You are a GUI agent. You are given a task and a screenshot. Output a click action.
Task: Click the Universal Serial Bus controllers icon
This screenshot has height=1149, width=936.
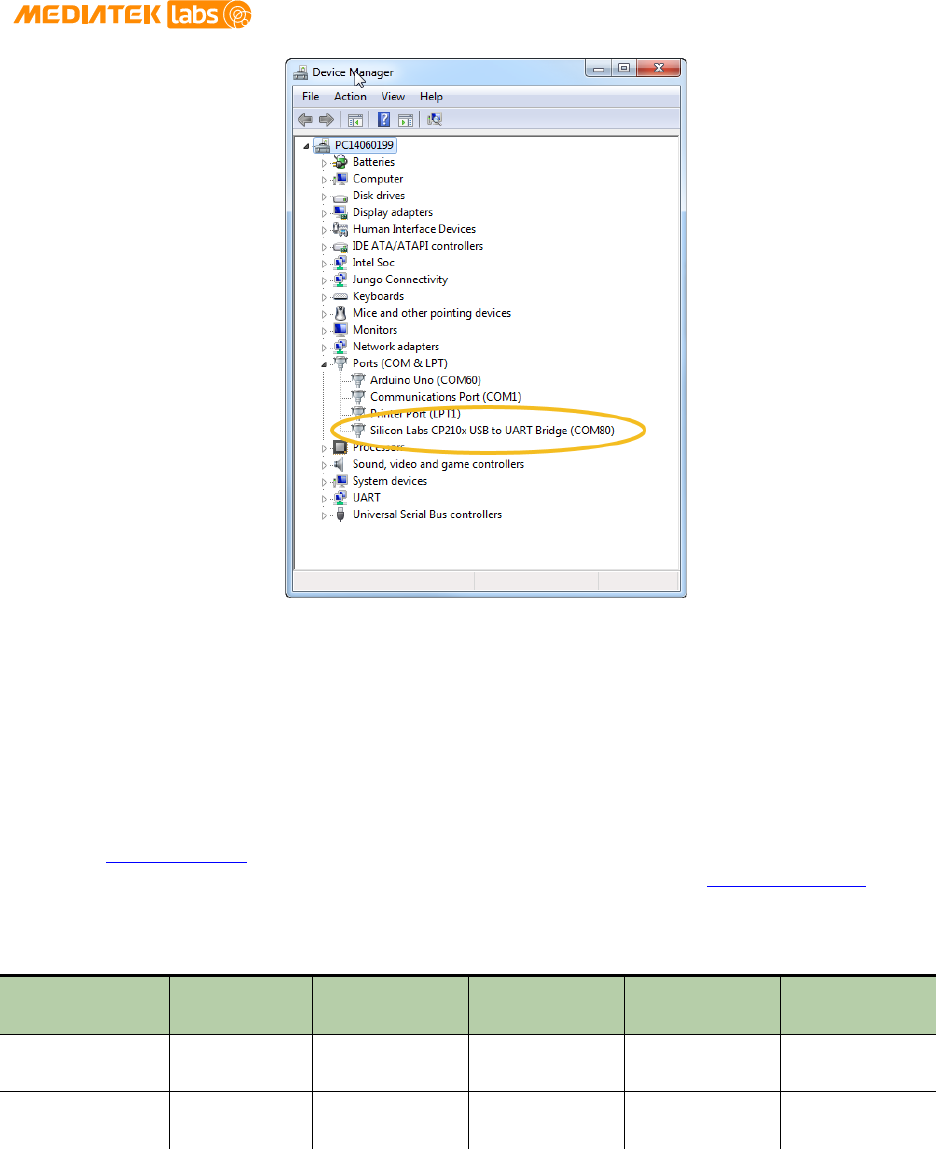[340, 514]
